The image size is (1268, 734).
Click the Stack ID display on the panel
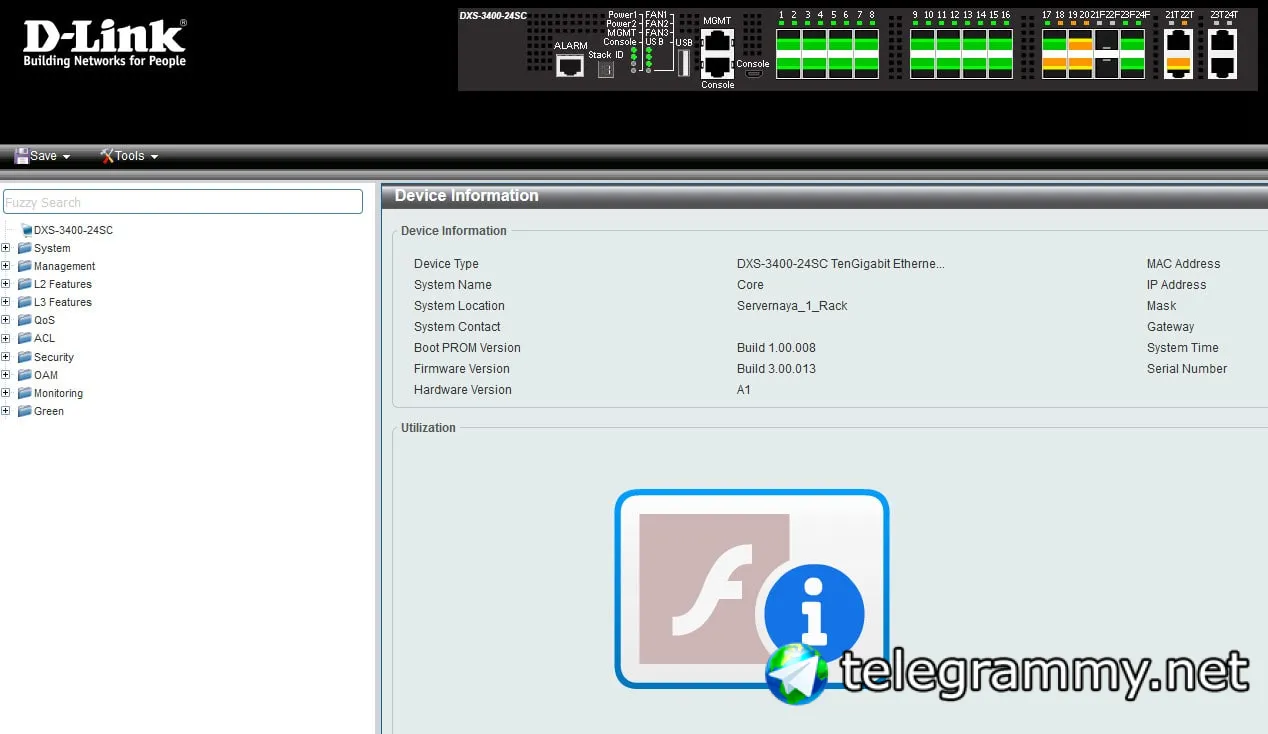(606, 69)
